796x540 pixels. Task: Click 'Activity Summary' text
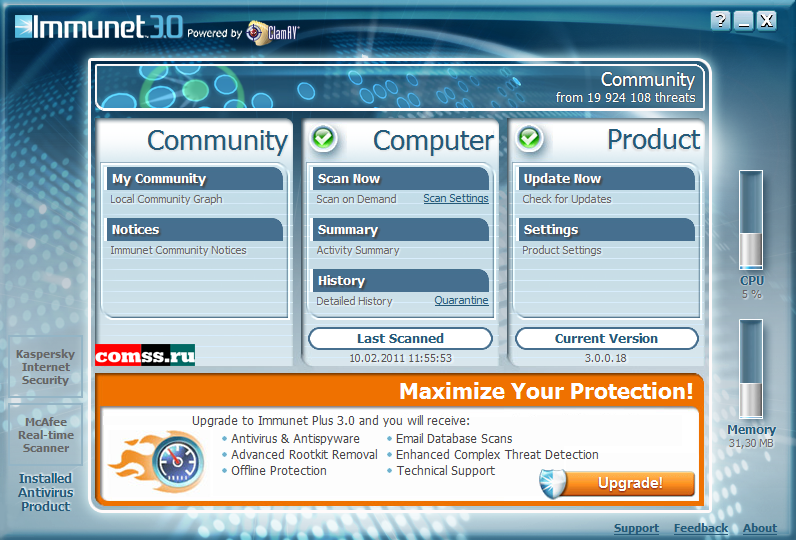pyautogui.click(x=358, y=250)
